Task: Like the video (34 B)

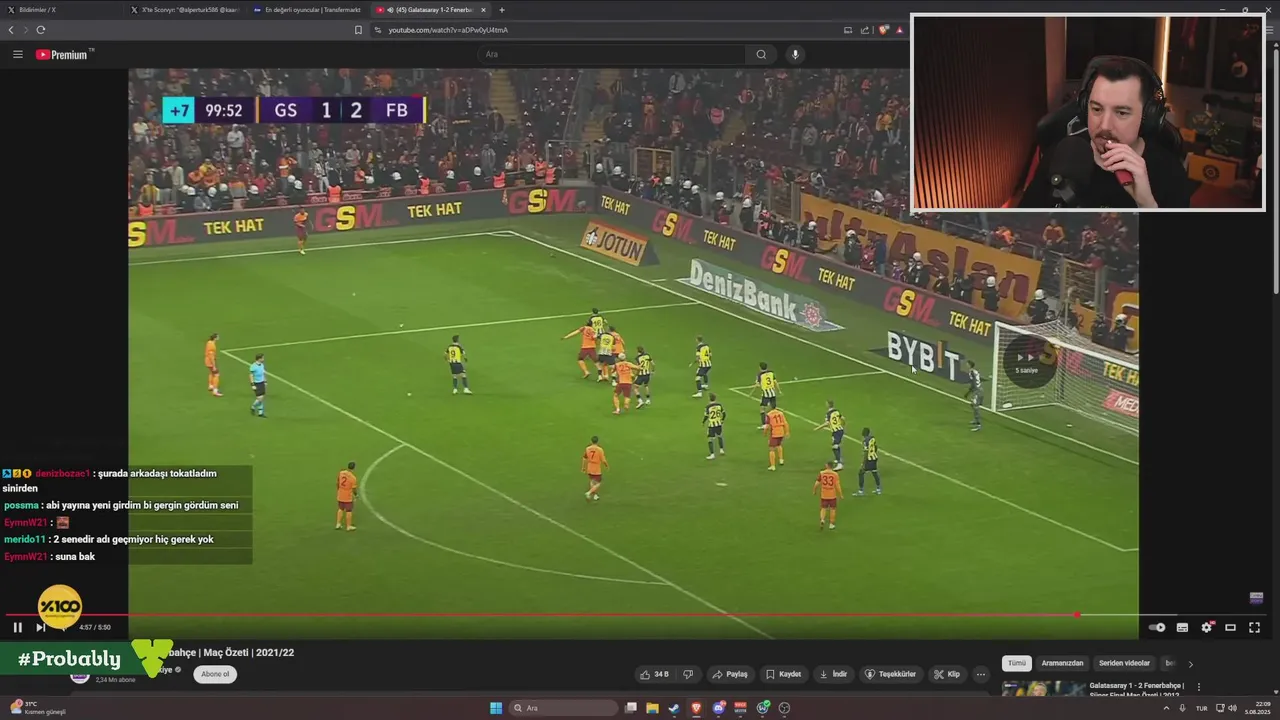Action: 655,674
